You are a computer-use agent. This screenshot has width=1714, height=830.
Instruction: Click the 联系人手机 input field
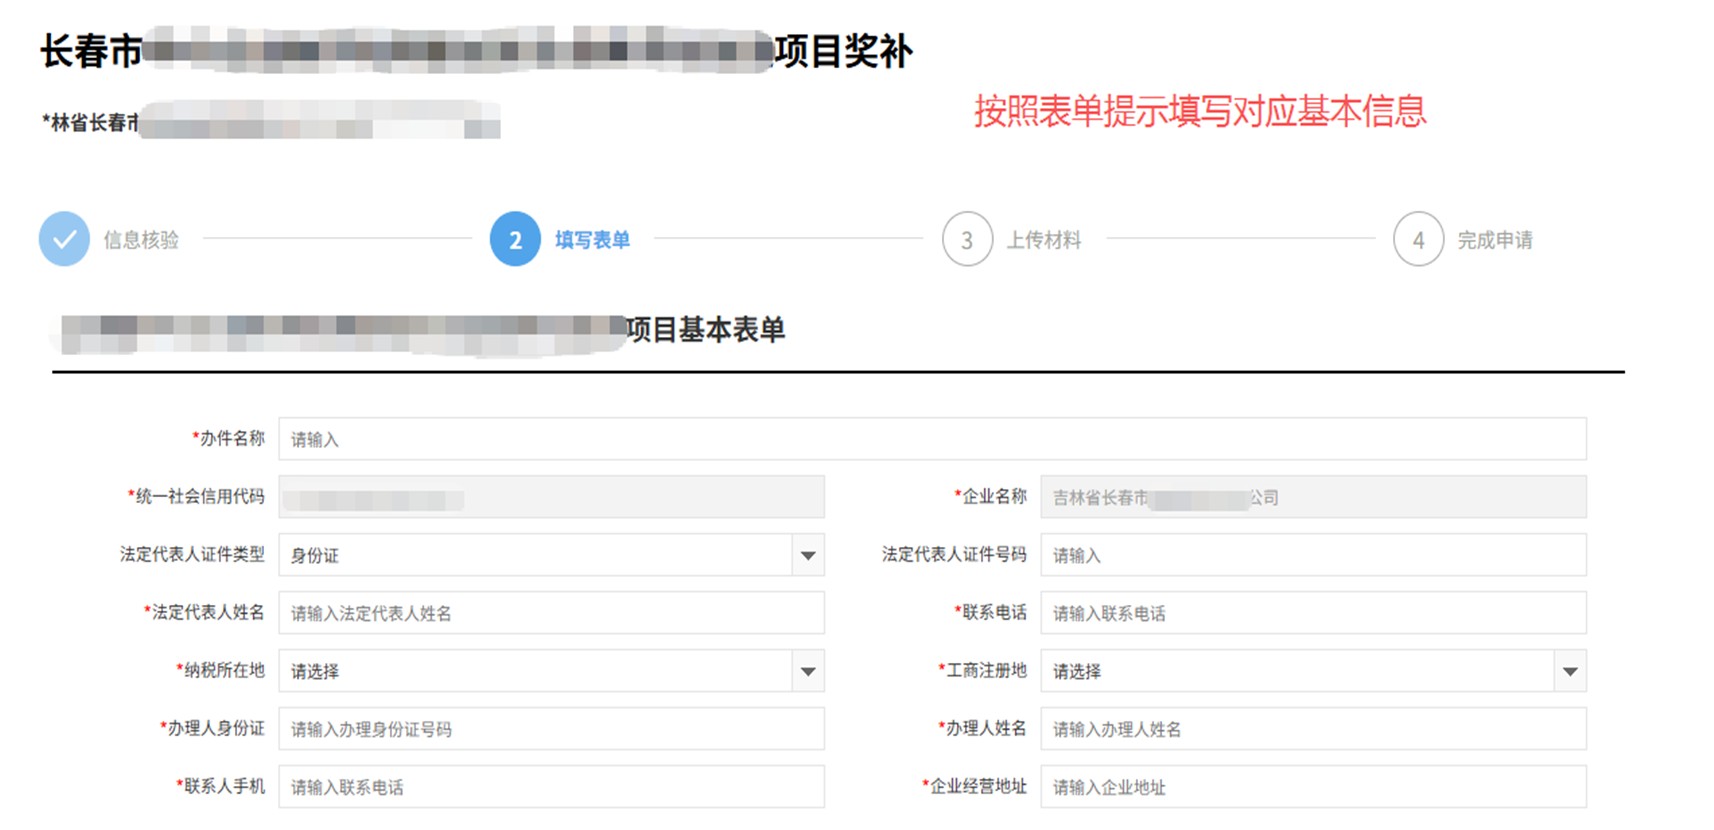click(551, 787)
